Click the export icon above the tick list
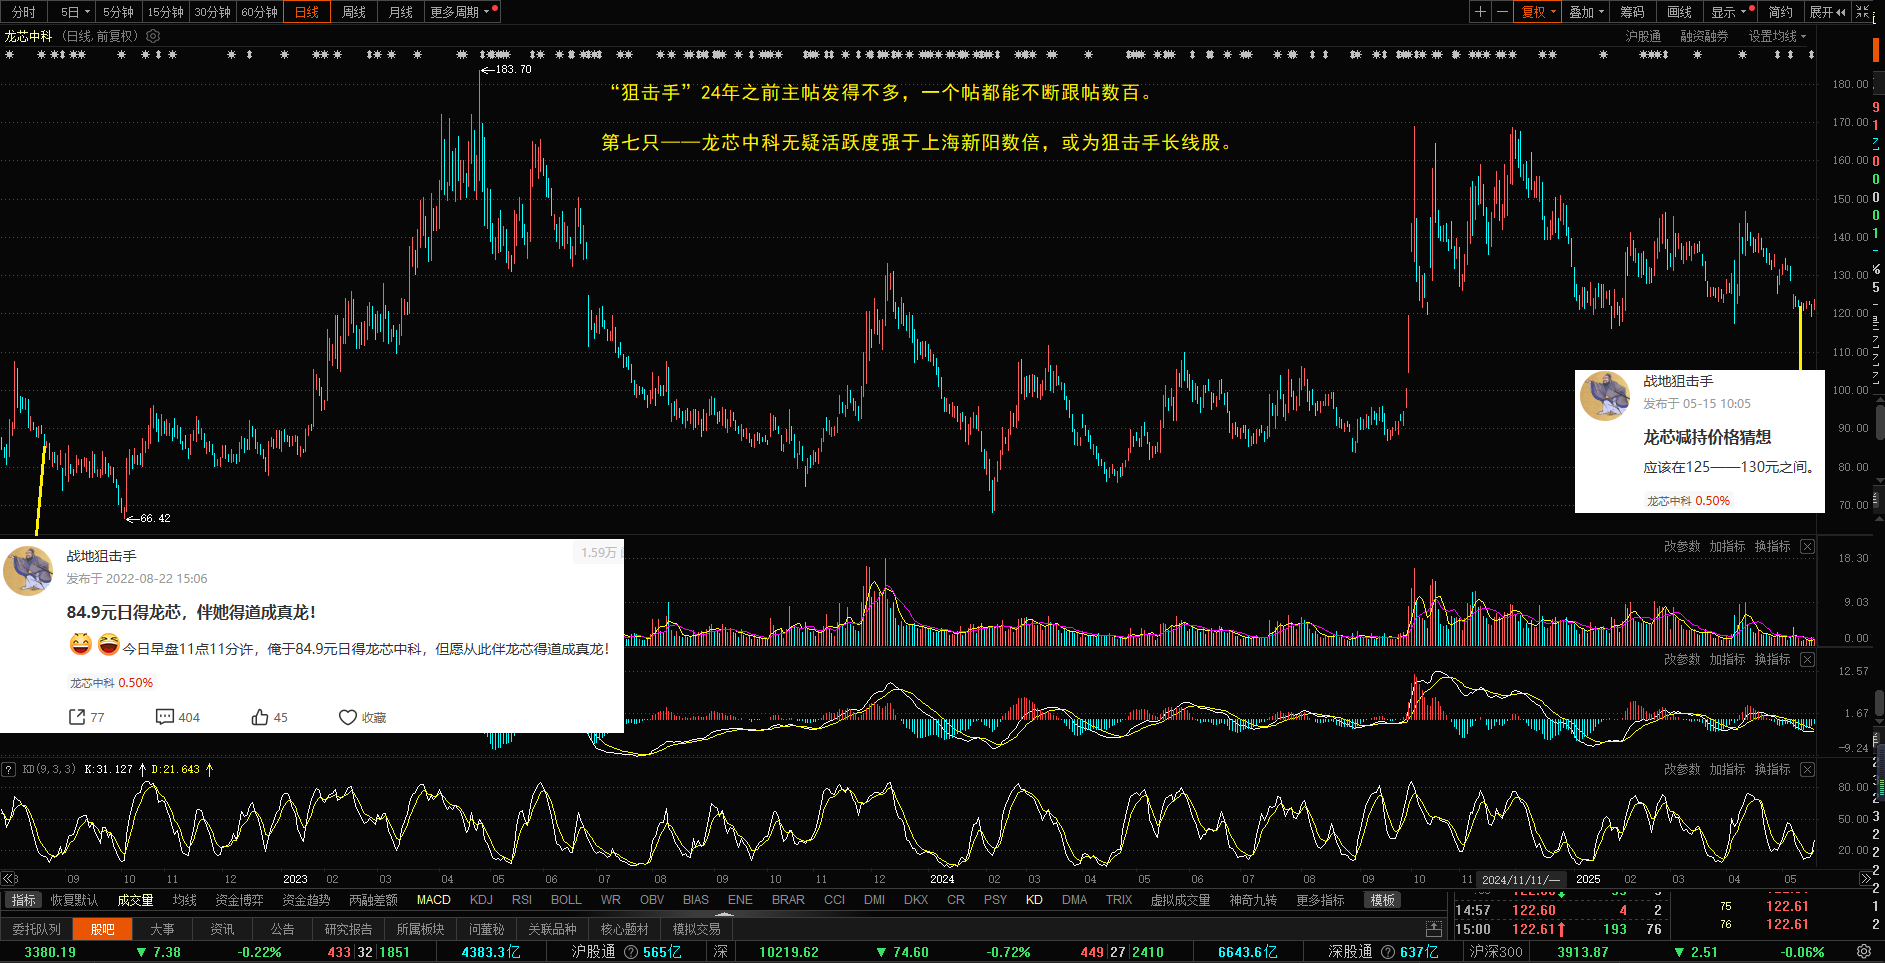The width and height of the screenshot is (1885, 963). coord(1434,929)
